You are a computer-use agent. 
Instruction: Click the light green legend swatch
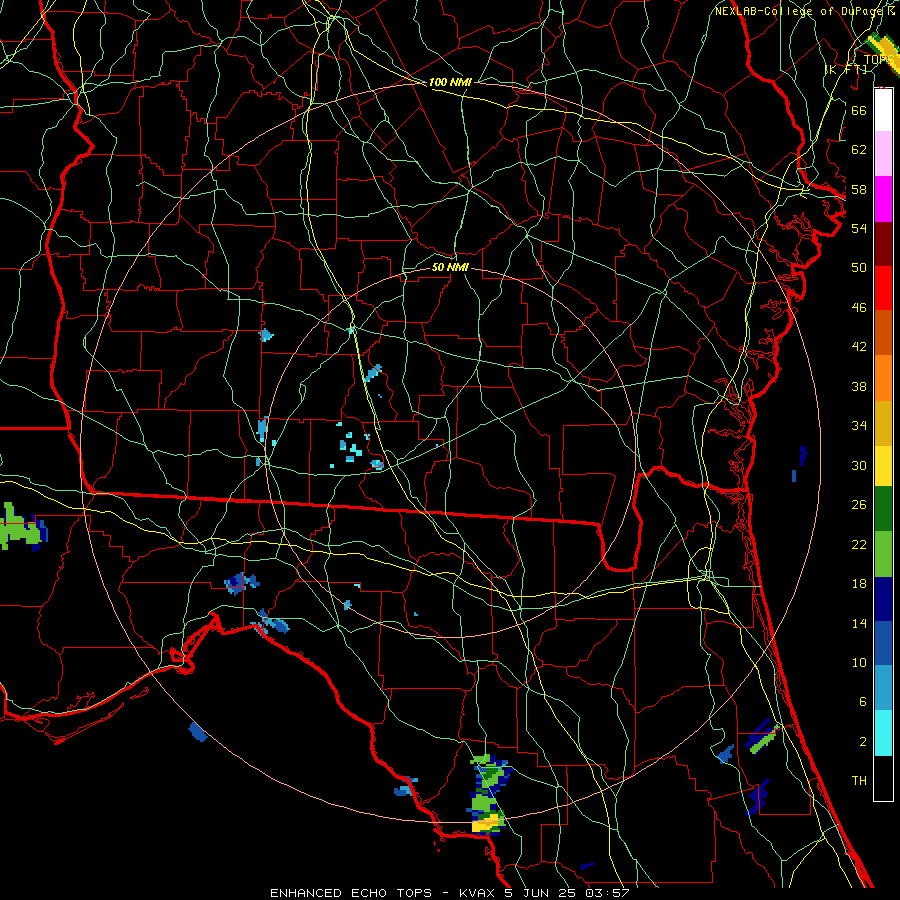point(883,554)
